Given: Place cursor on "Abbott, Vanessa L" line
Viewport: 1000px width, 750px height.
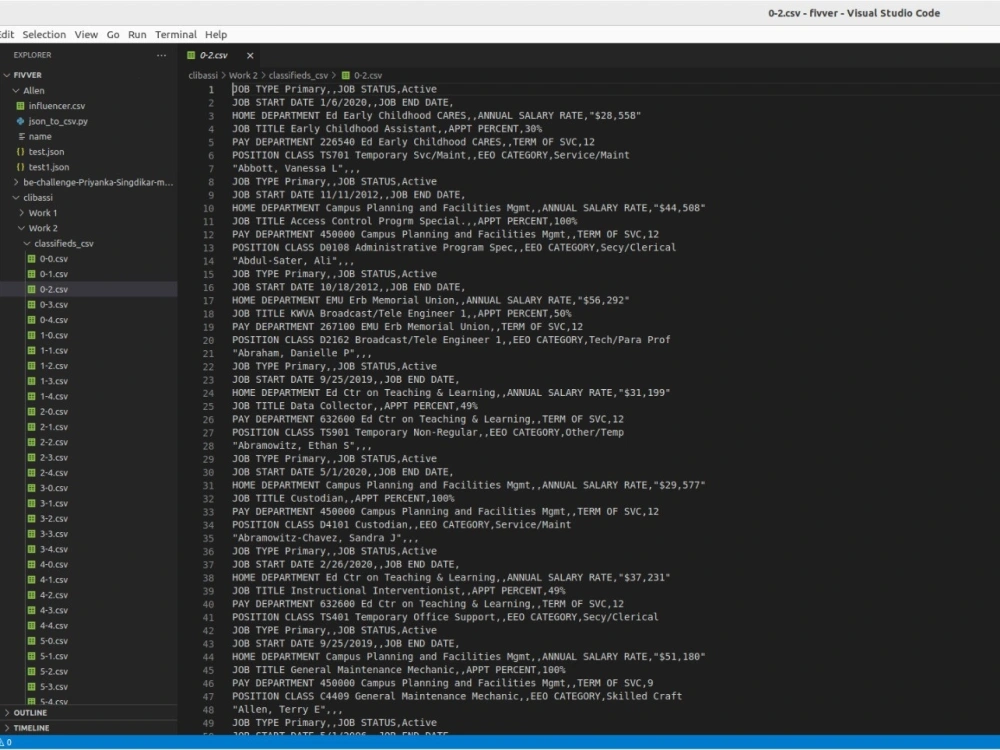Looking at the screenshot, I should (296, 168).
